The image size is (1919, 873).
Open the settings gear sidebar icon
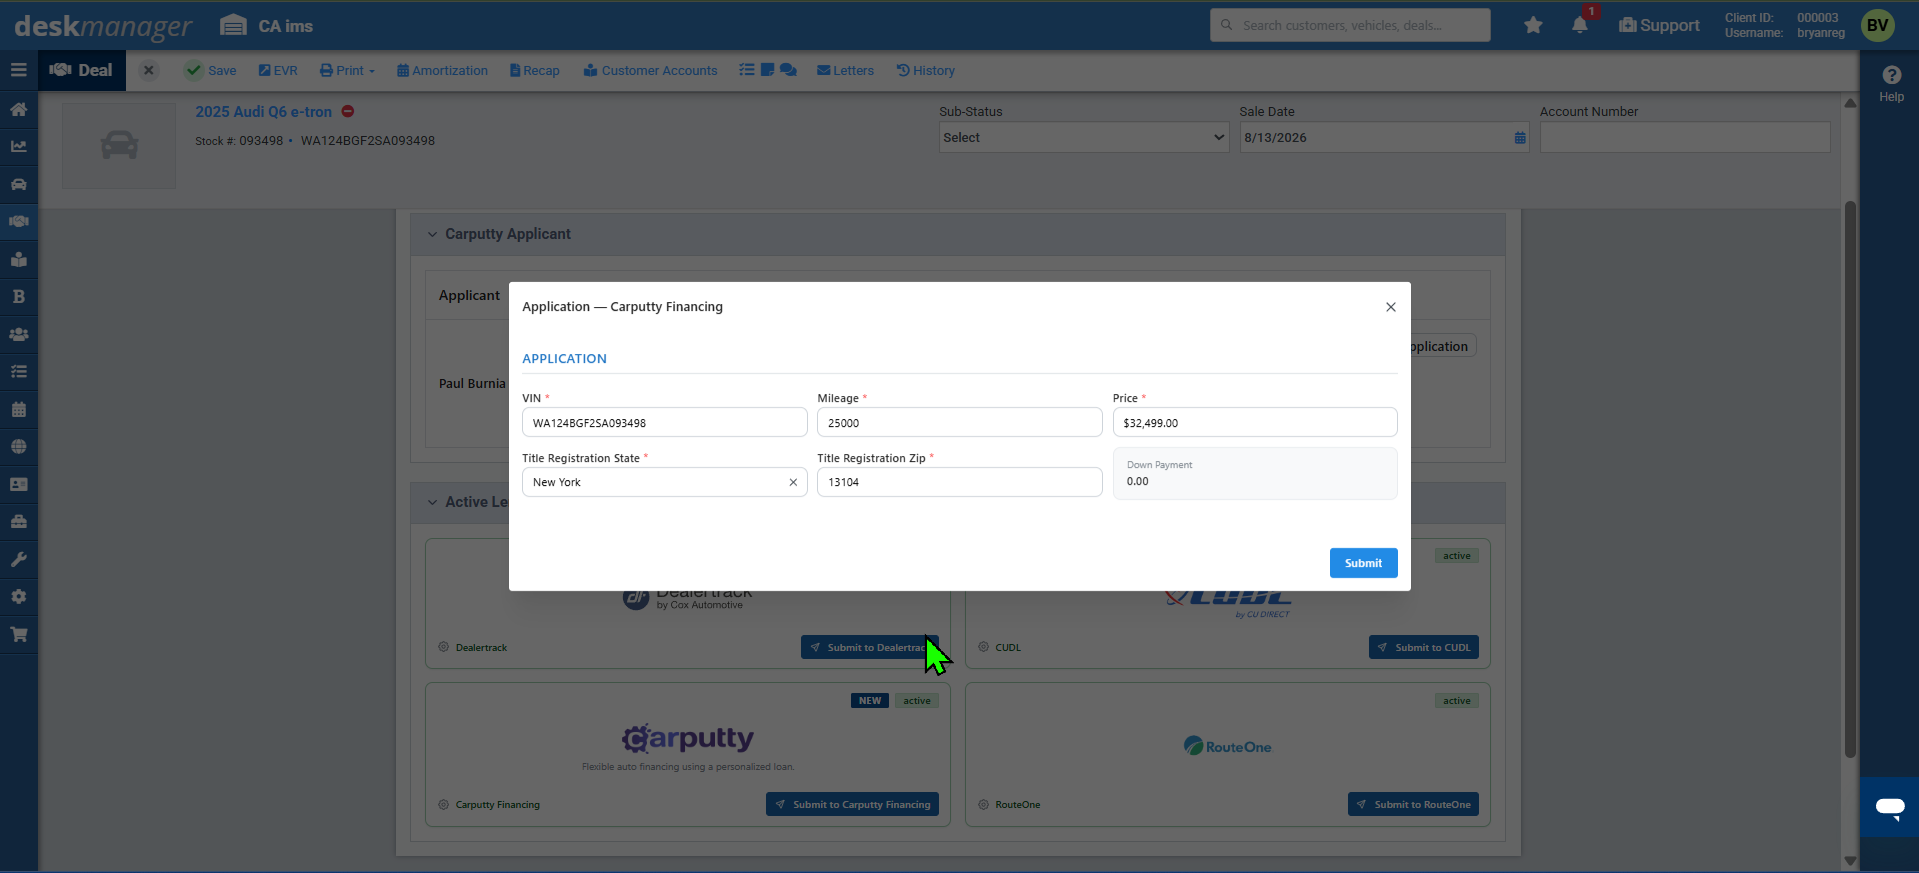tap(18, 596)
